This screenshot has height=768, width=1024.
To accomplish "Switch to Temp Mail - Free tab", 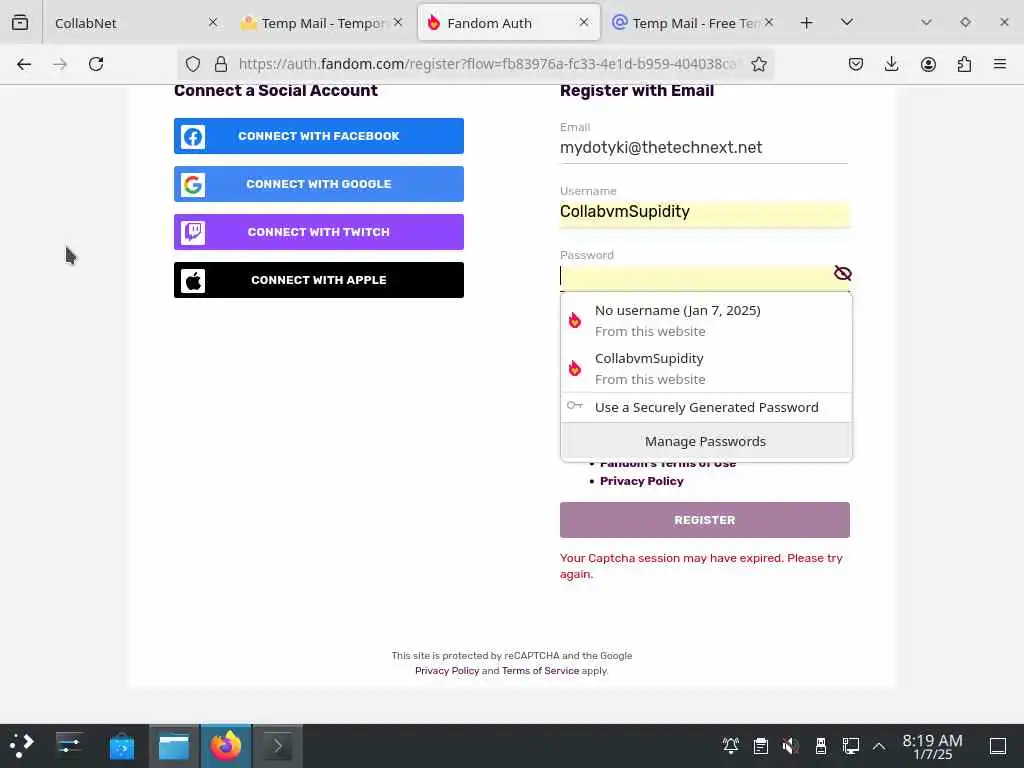I will point(694,23).
